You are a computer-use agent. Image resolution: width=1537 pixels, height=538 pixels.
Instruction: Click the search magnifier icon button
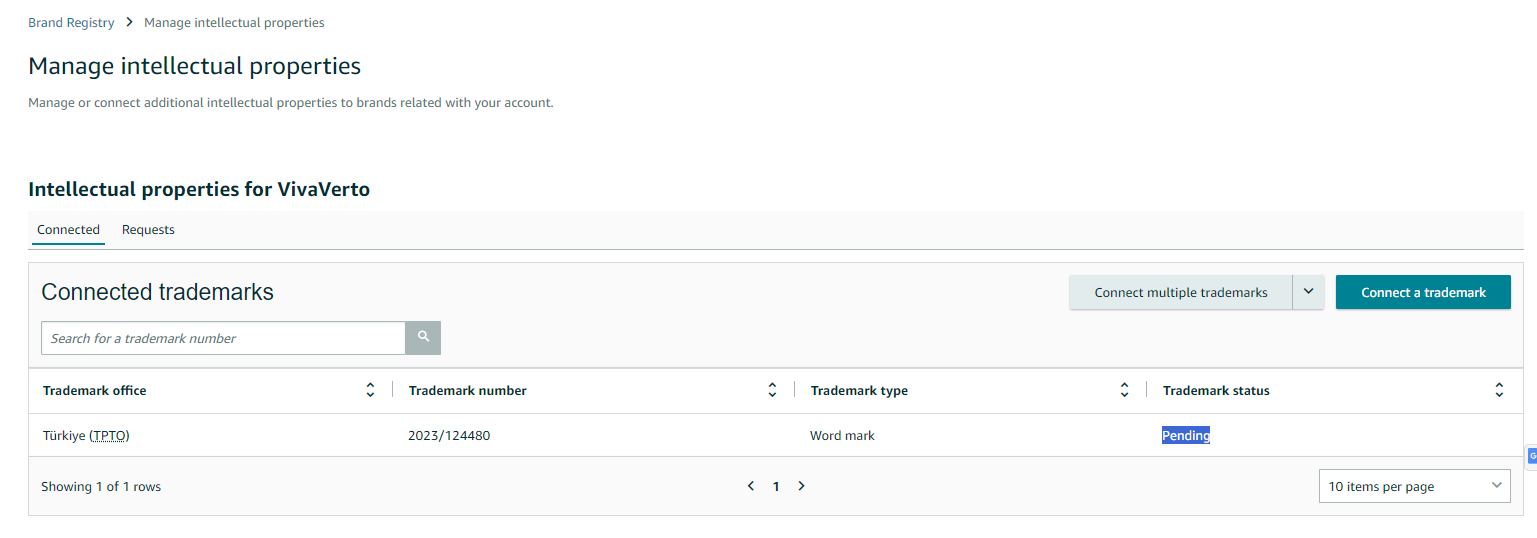point(423,338)
